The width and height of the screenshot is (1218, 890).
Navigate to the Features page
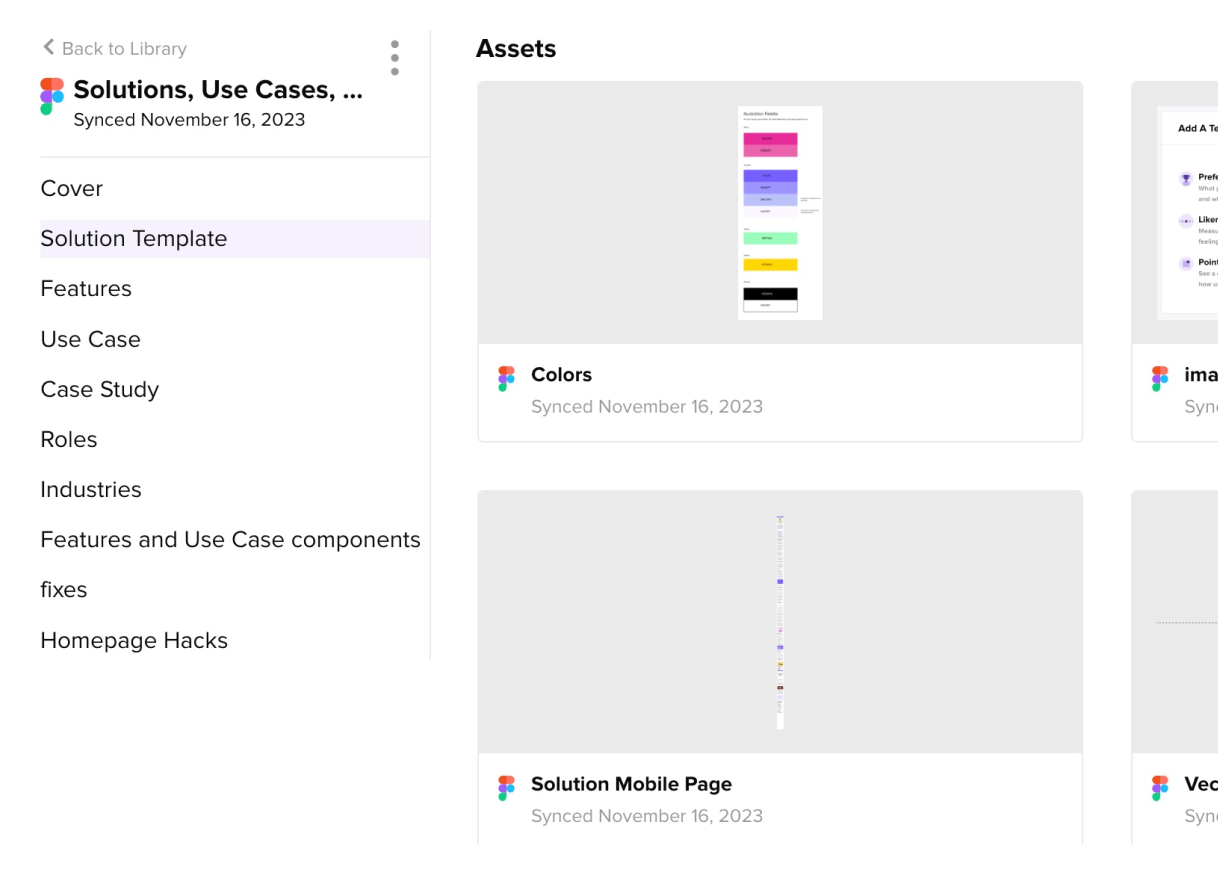86,288
